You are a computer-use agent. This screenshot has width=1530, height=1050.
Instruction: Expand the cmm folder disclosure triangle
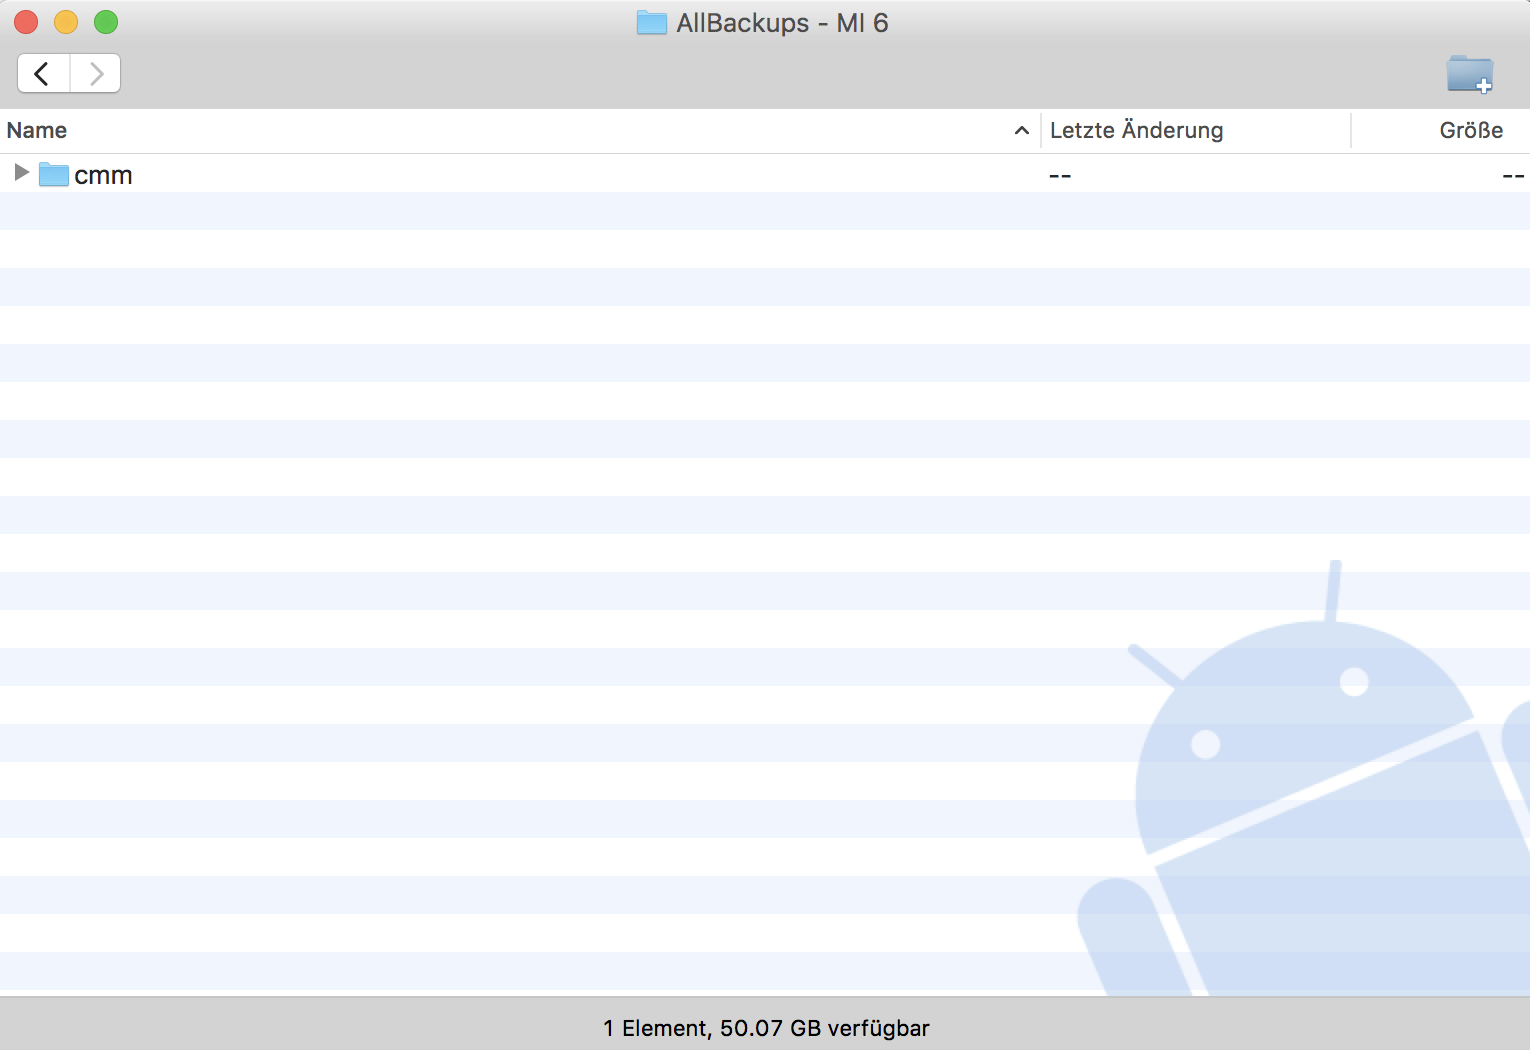coord(21,173)
